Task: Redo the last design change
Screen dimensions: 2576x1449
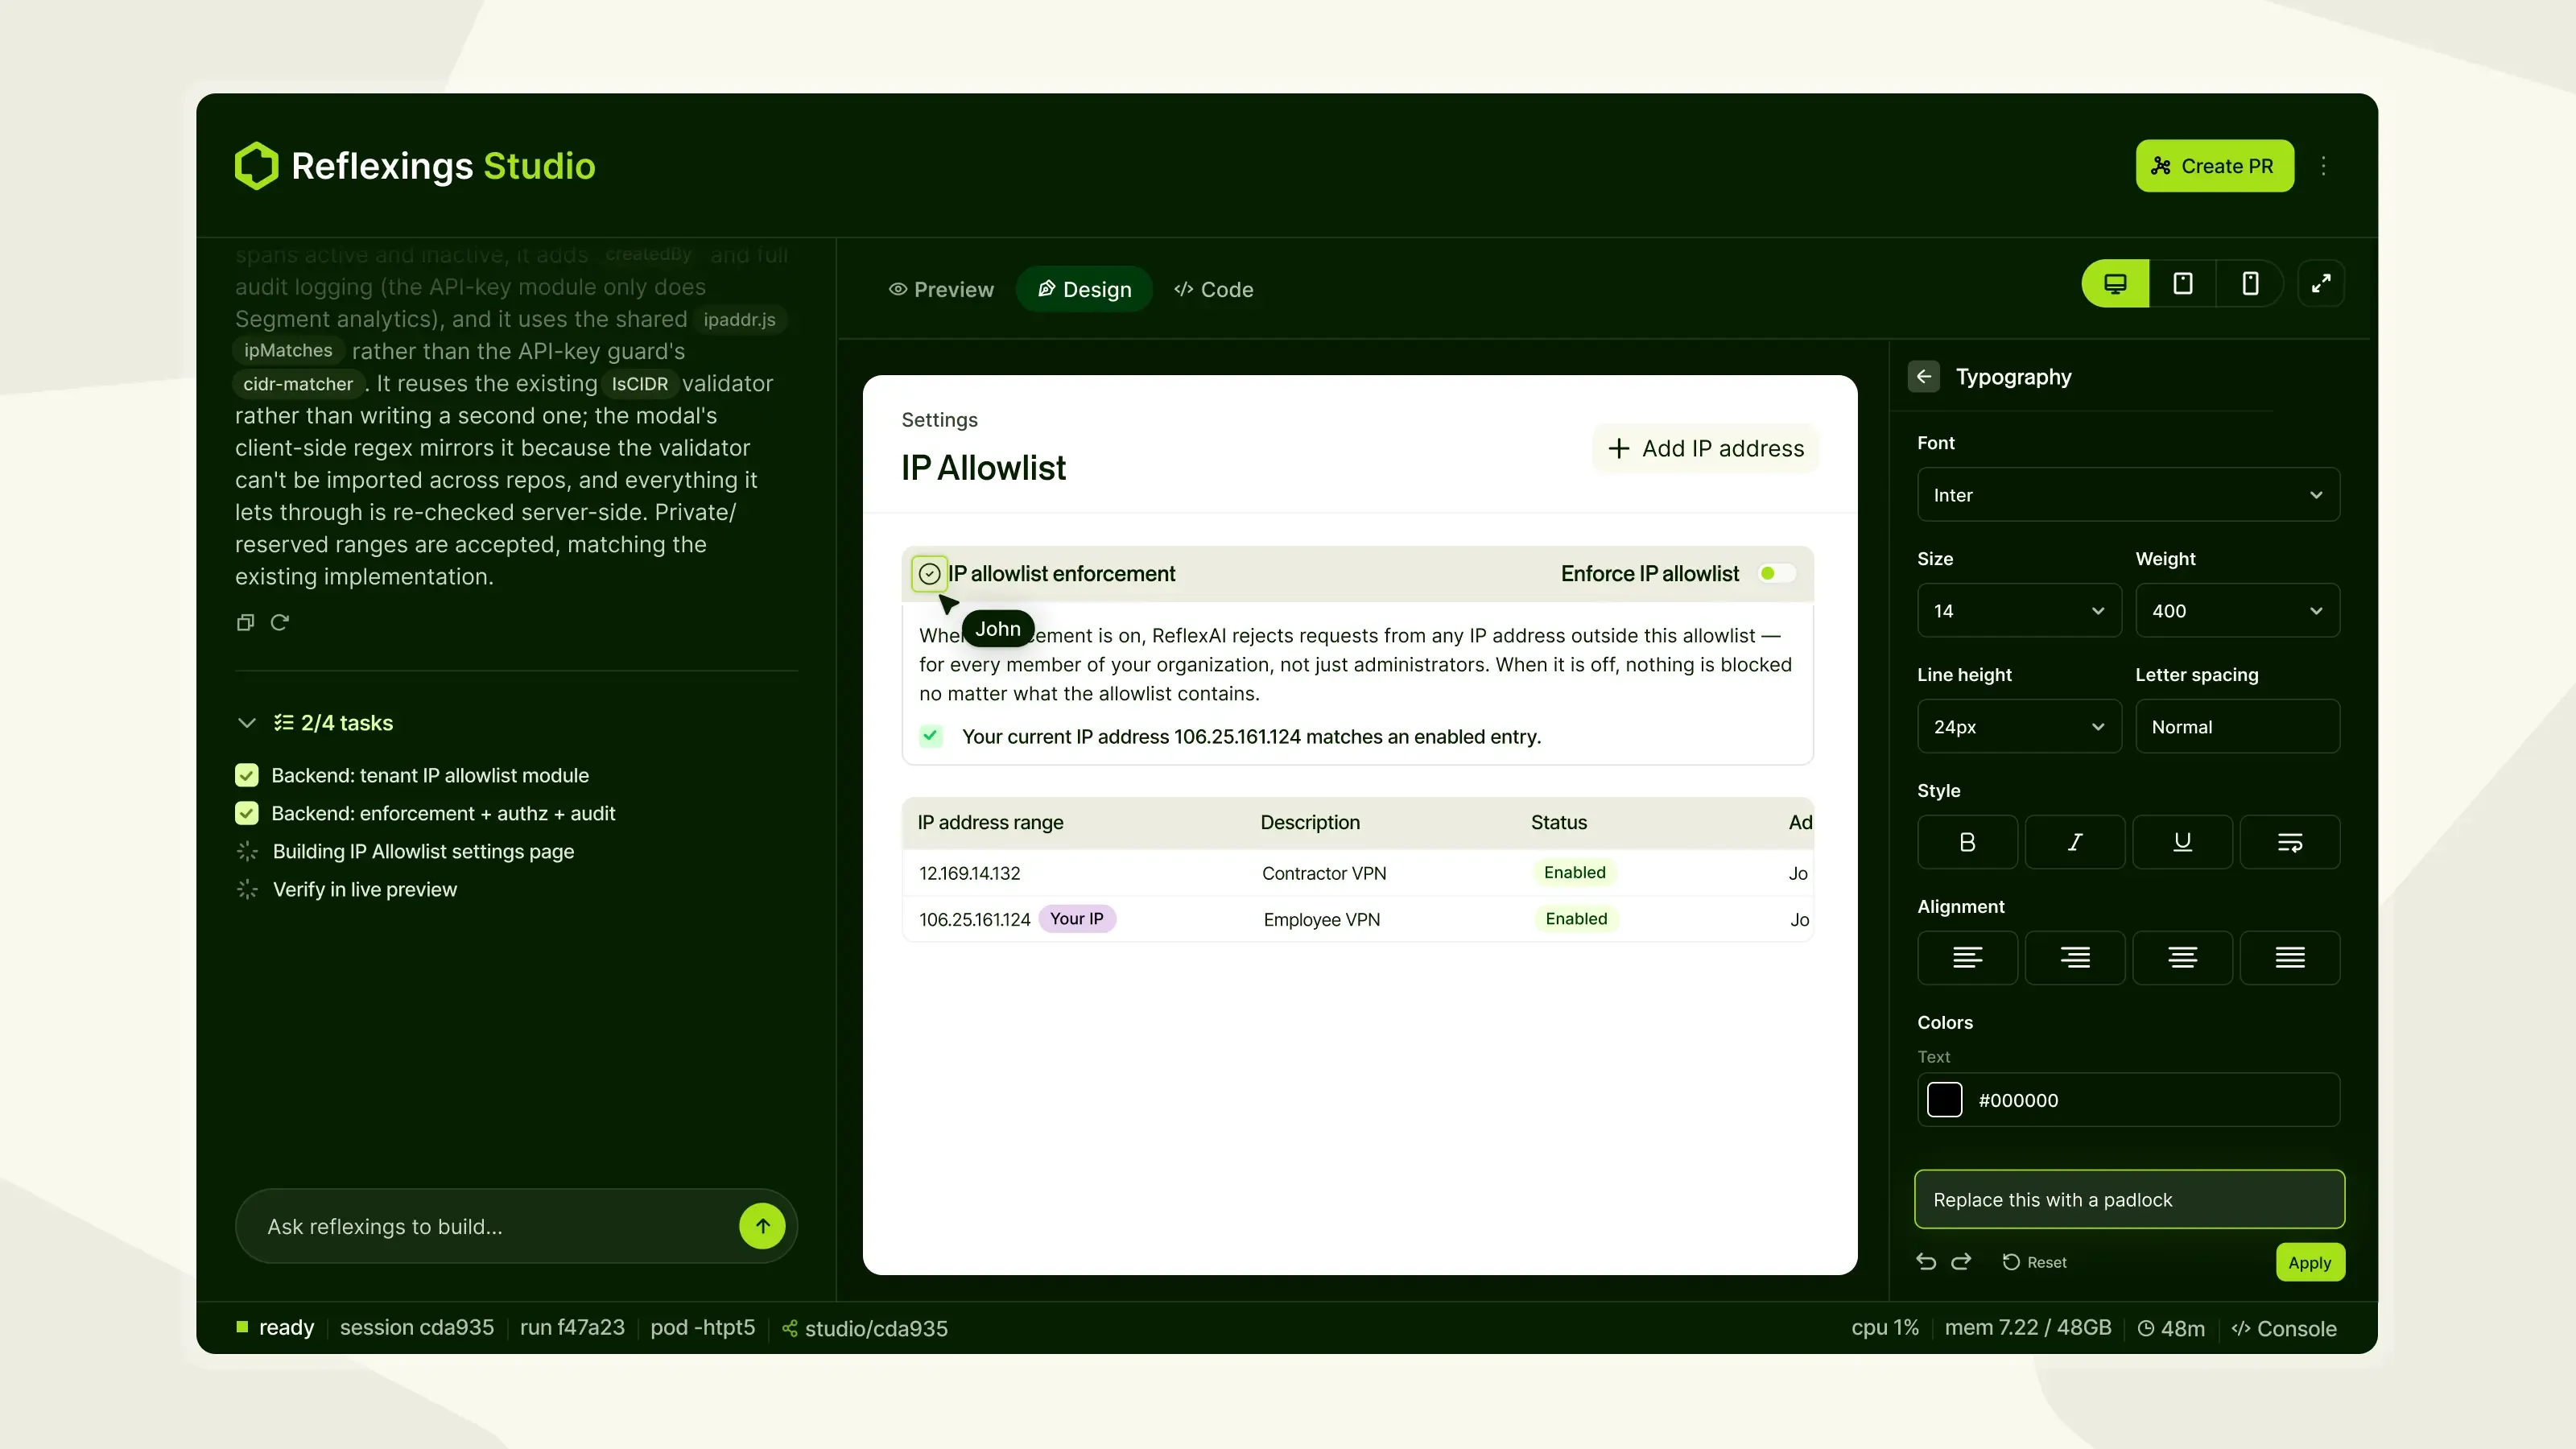Action: [x=1961, y=1262]
